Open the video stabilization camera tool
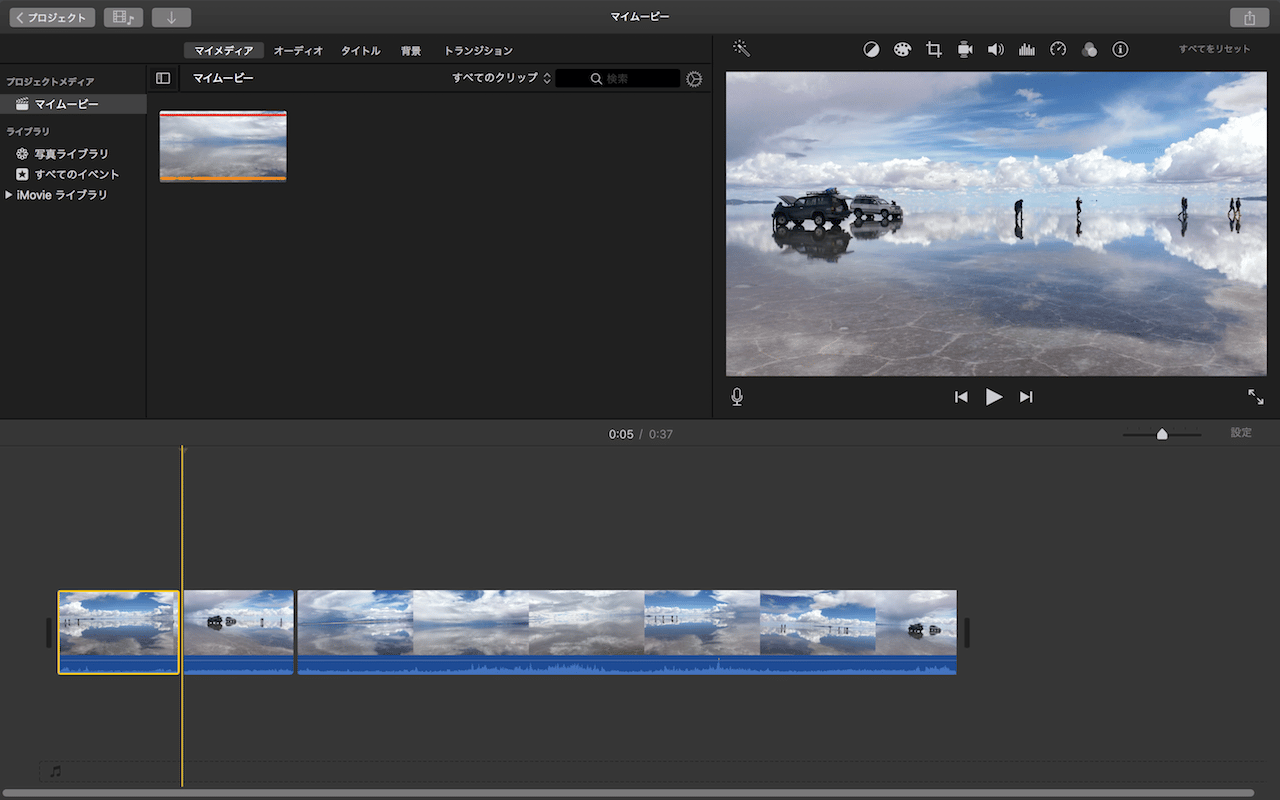This screenshot has height=800, width=1280. coord(965,49)
